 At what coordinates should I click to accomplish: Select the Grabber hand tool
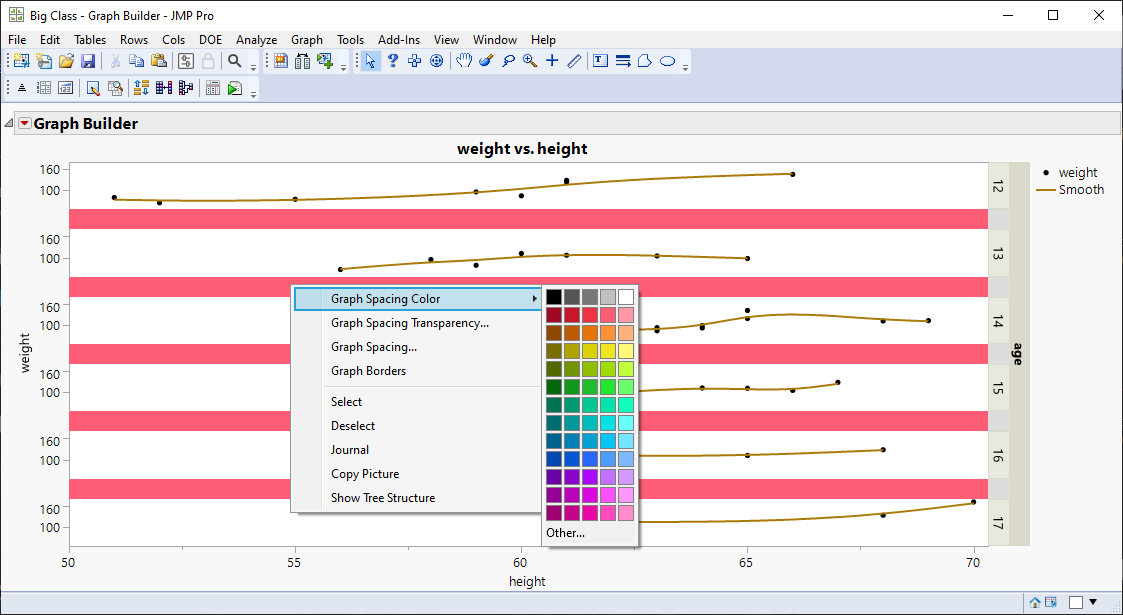464,60
